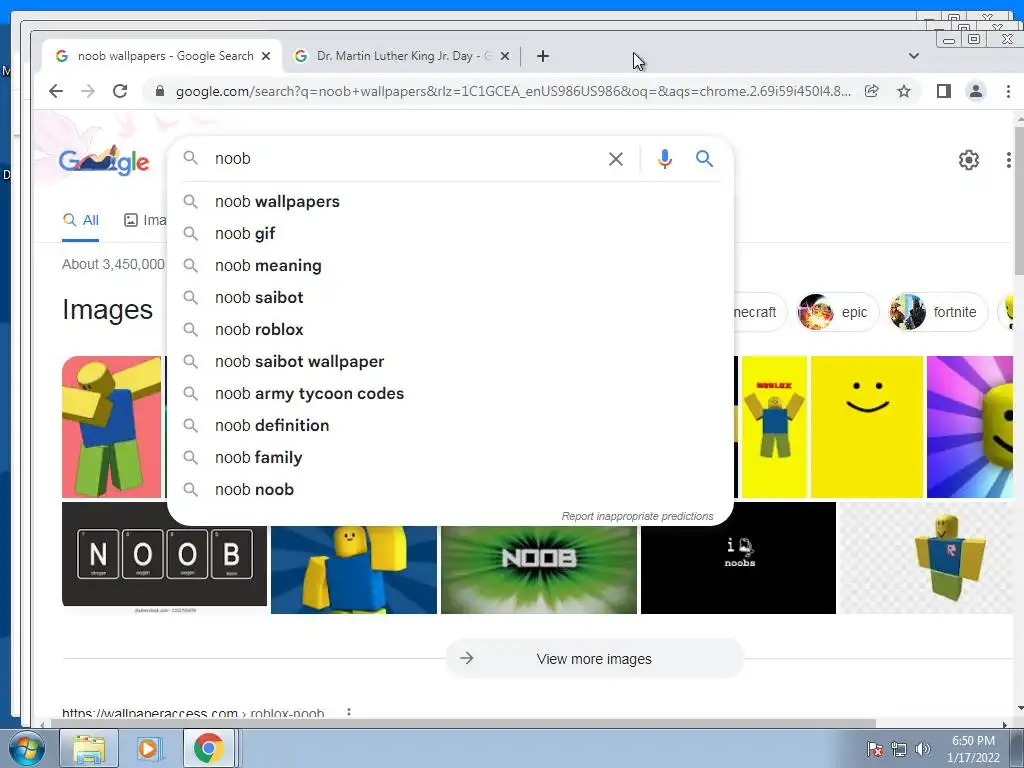Image resolution: width=1024 pixels, height=768 pixels.
Task: Start voice search with the microphone
Action: [665, 159]
